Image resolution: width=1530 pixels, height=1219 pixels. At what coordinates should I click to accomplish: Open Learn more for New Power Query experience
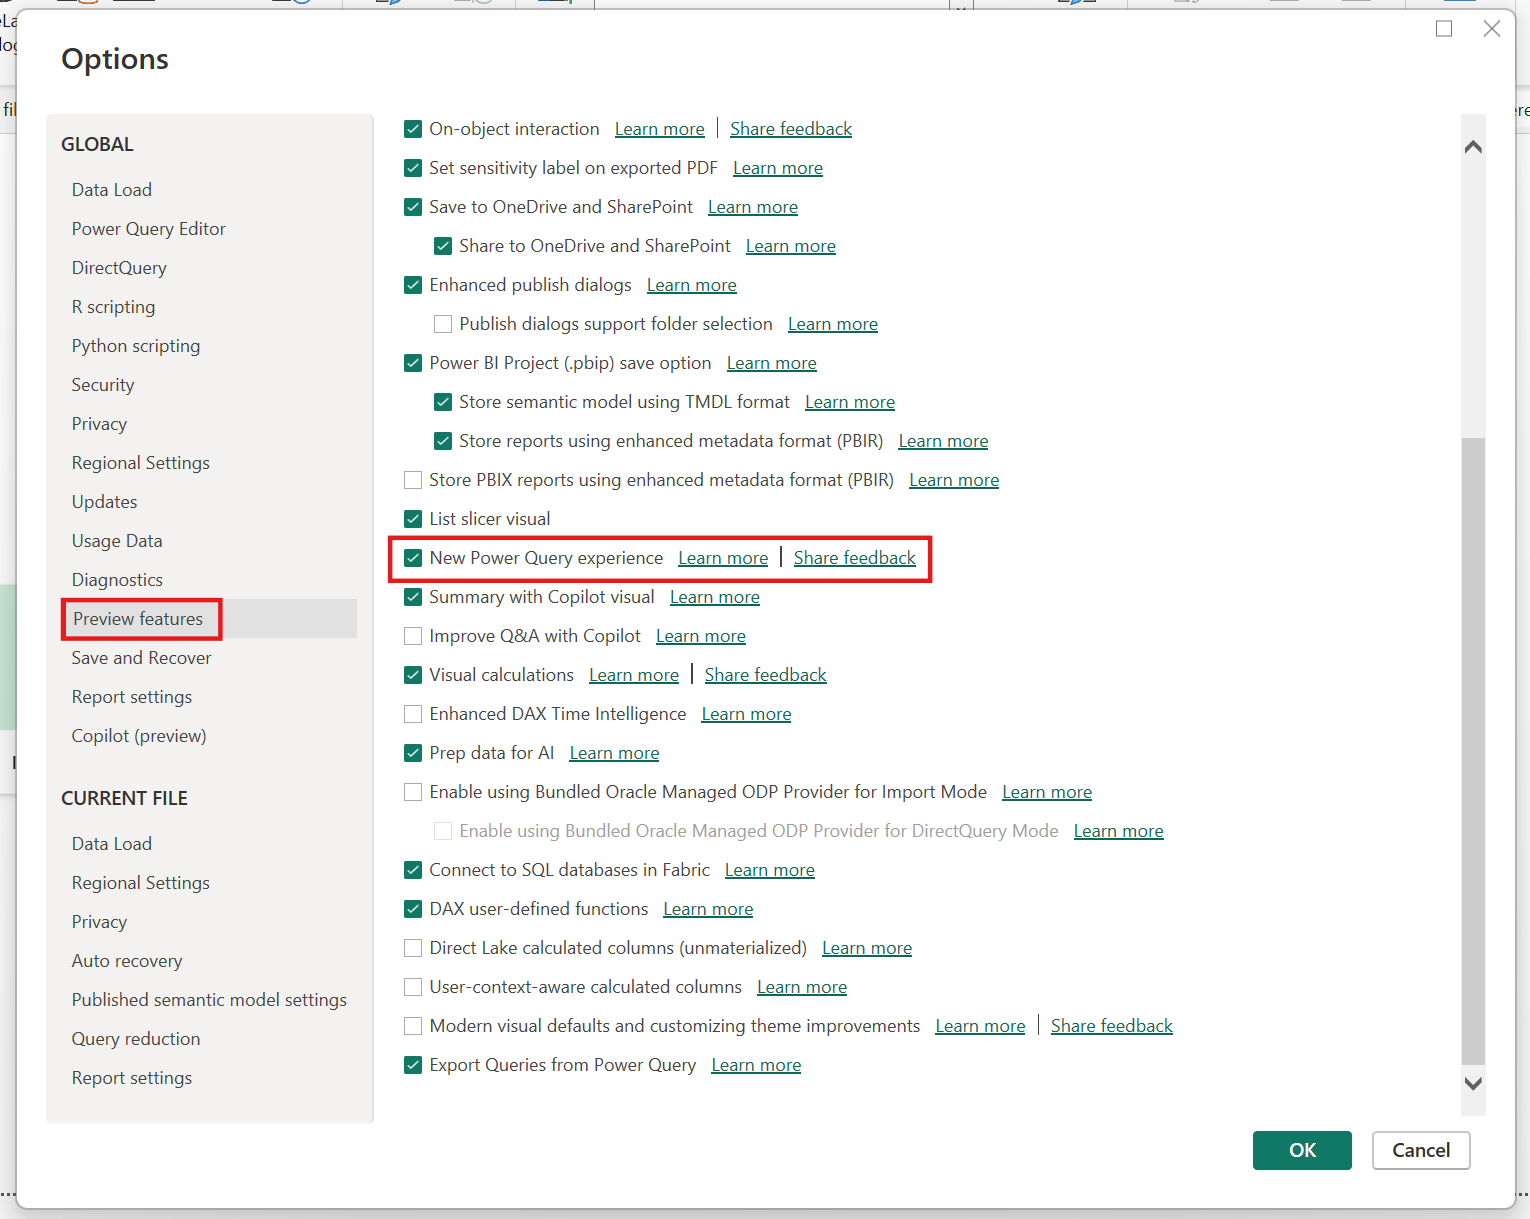click(723, 558)
